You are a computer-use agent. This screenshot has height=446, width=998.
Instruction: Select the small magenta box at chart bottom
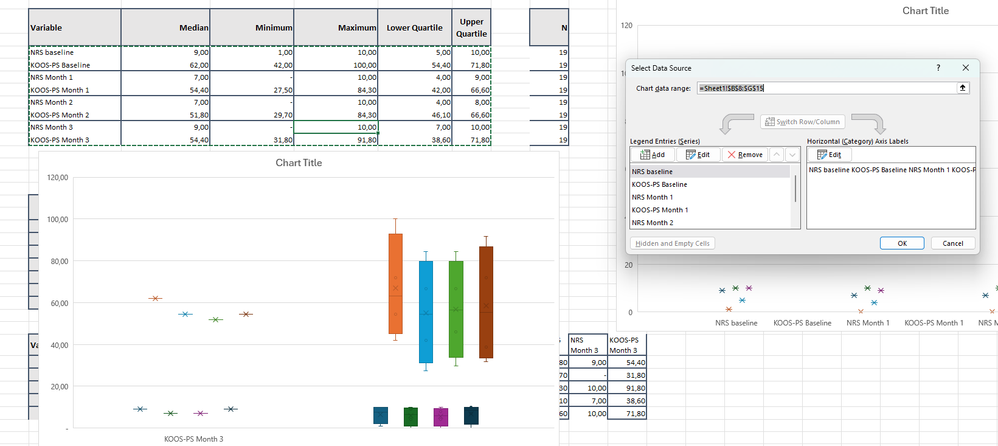pyautogui.click(x=441, y=417)
